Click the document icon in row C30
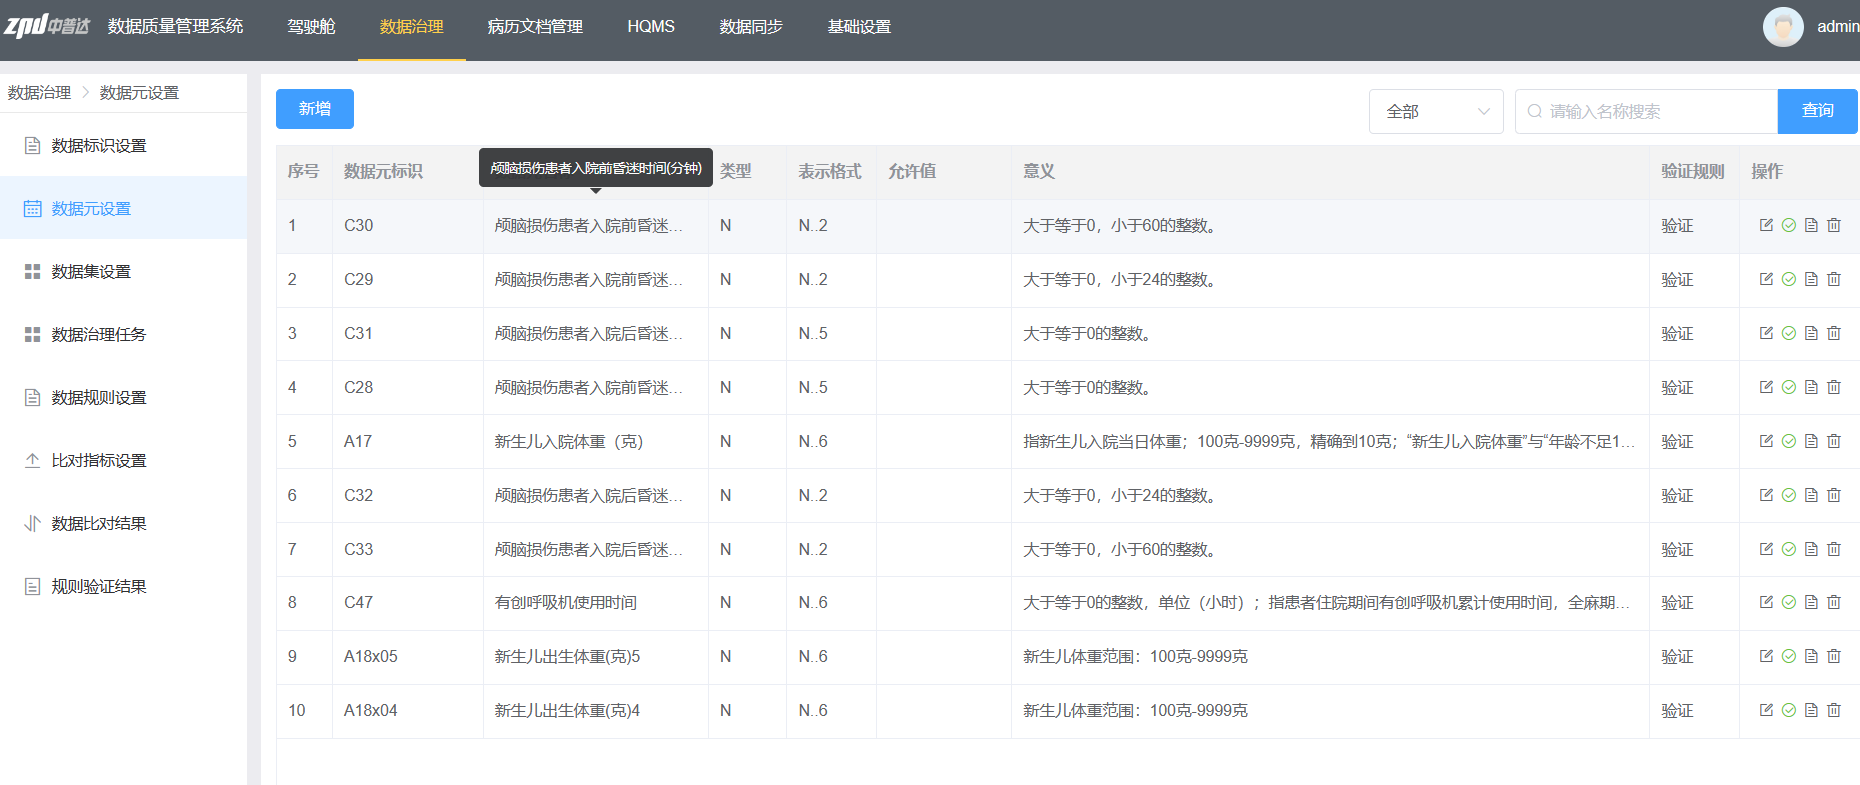 tap(1811, 225)
